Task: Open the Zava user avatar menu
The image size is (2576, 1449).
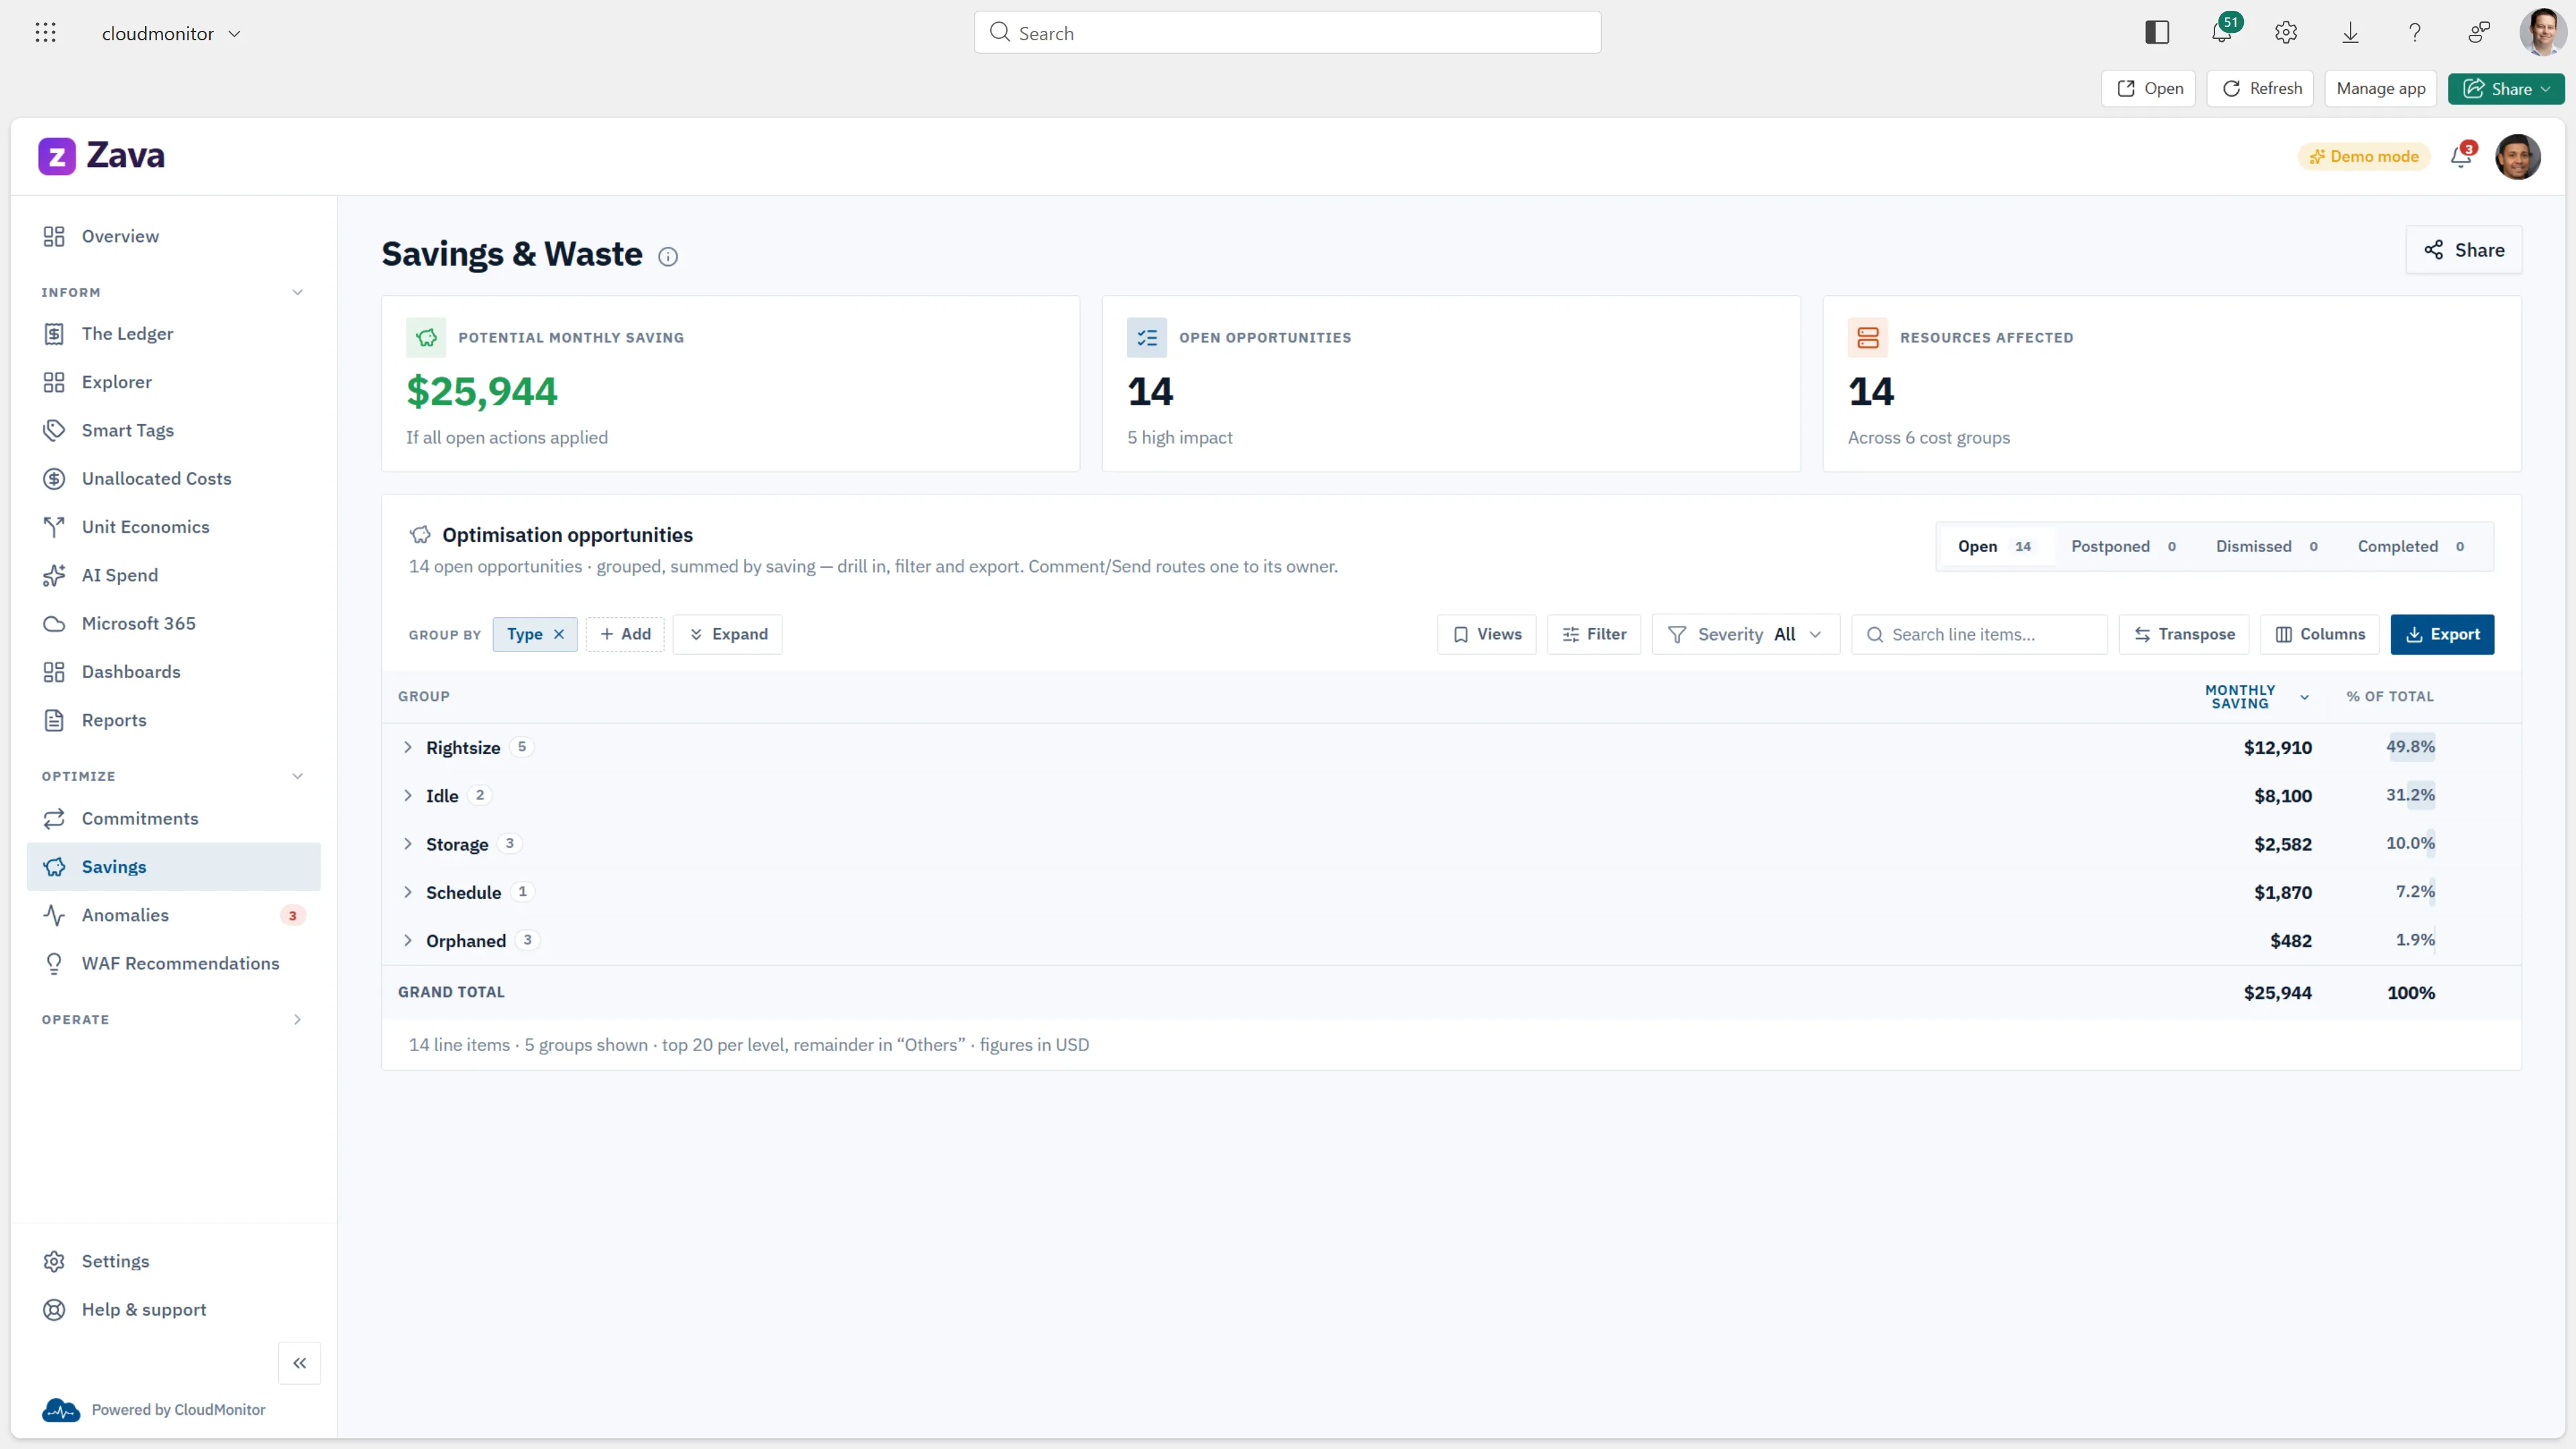Action: pos(2518,156)
